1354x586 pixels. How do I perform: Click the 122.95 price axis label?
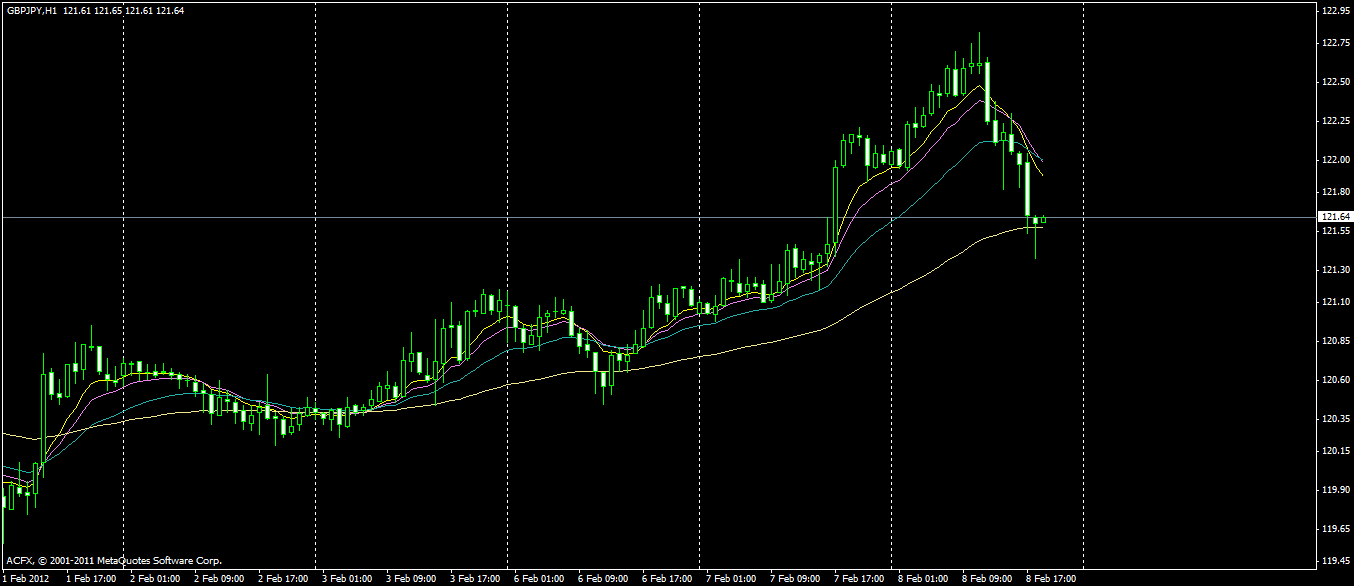click(1336, 11)
